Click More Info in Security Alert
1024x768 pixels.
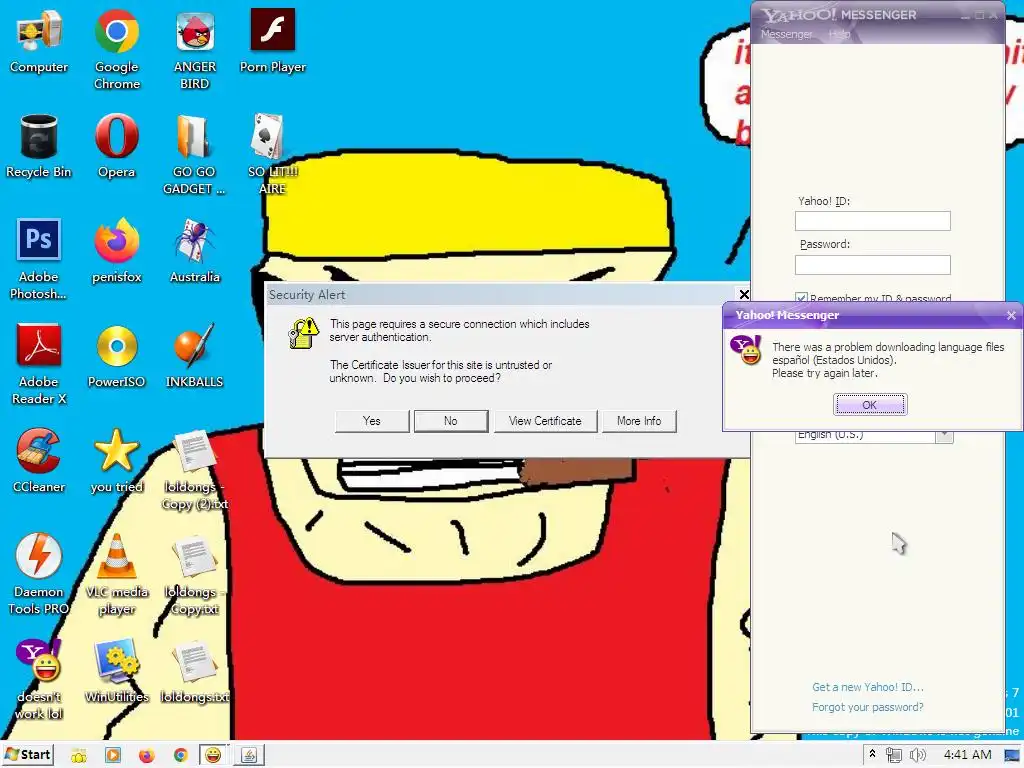pos(639,421)
